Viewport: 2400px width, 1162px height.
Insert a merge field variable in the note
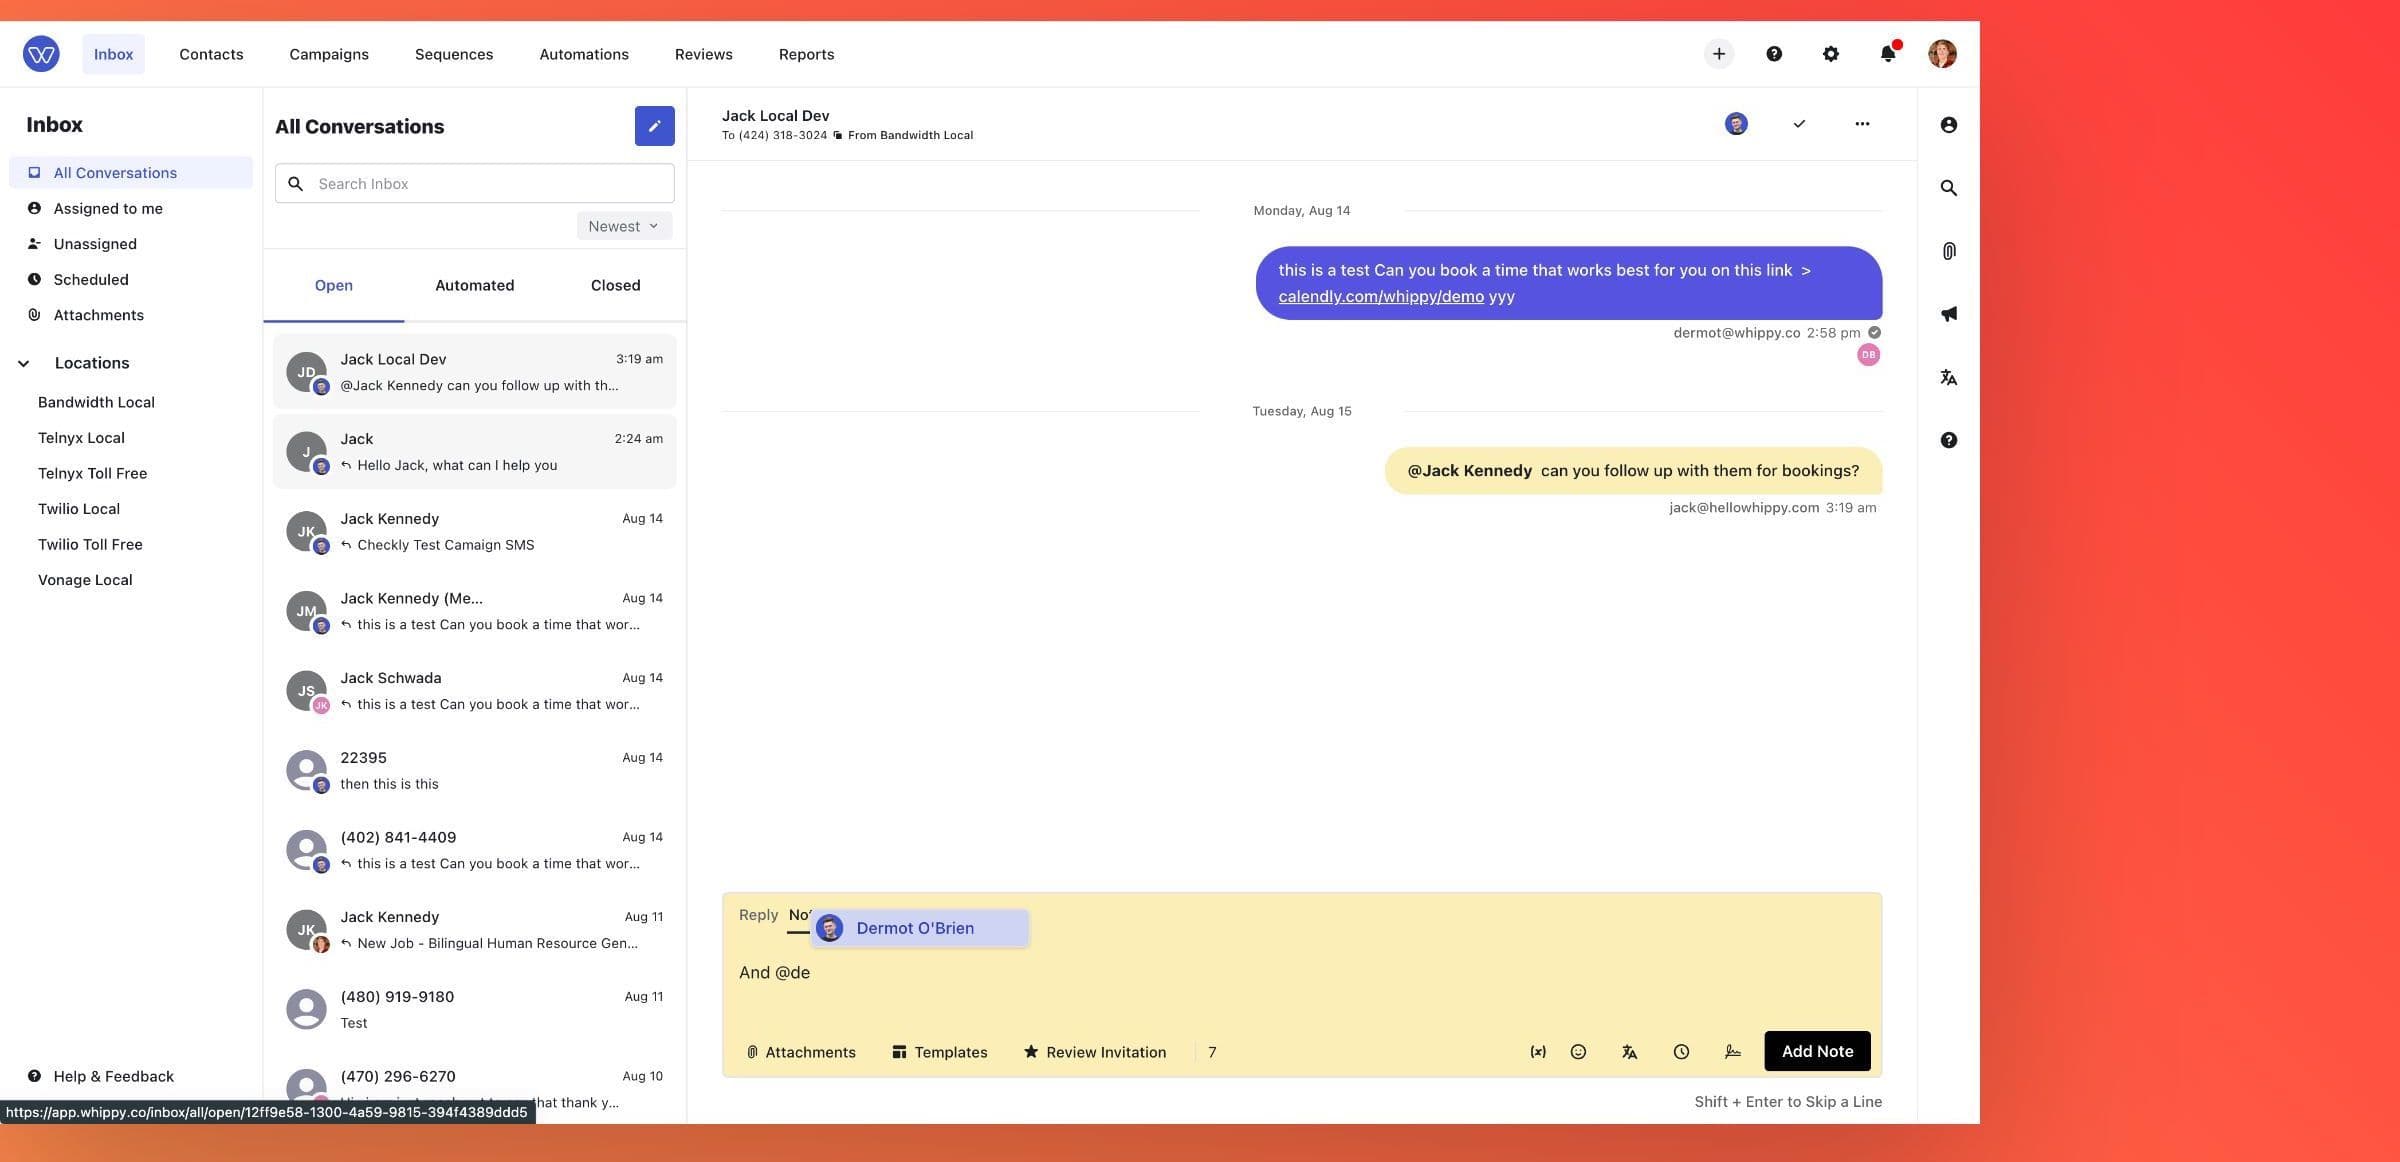tap(1537, 1051)
